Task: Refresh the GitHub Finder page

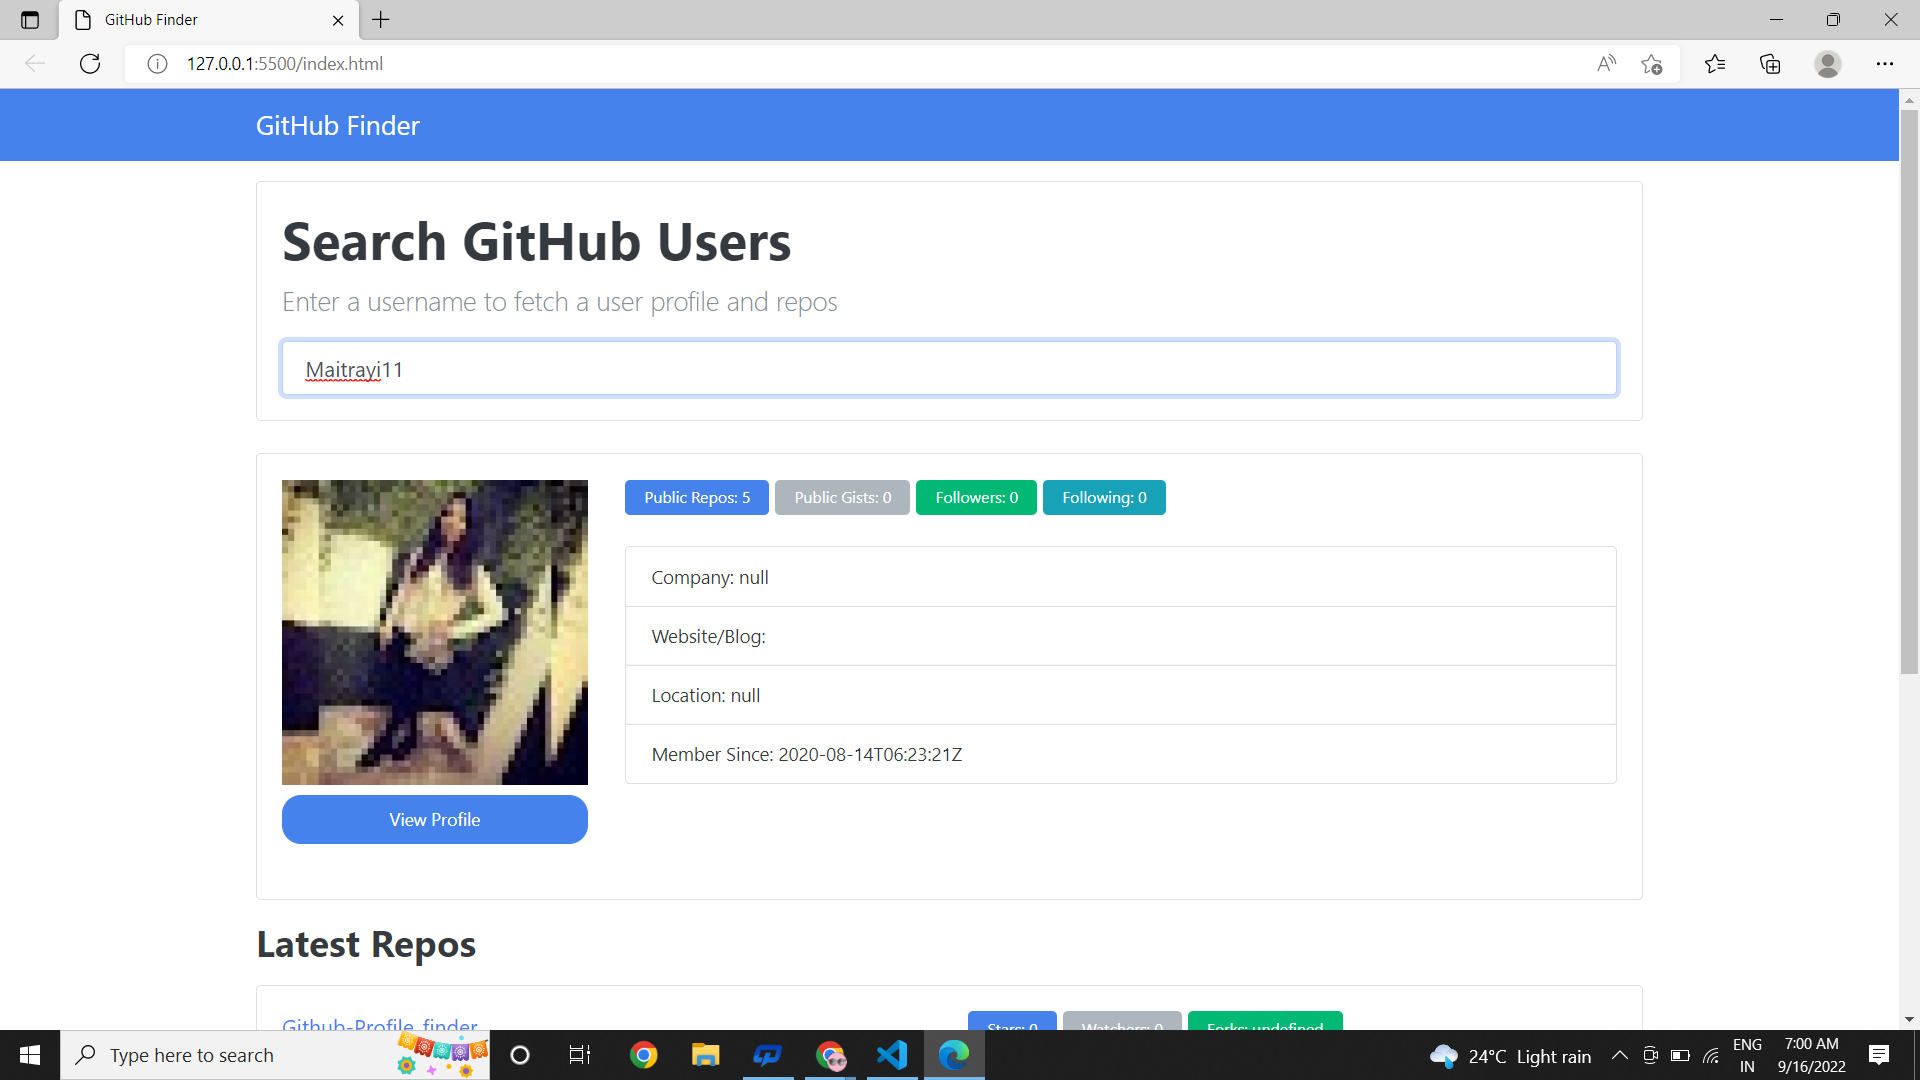Action: tap(89, 63)
